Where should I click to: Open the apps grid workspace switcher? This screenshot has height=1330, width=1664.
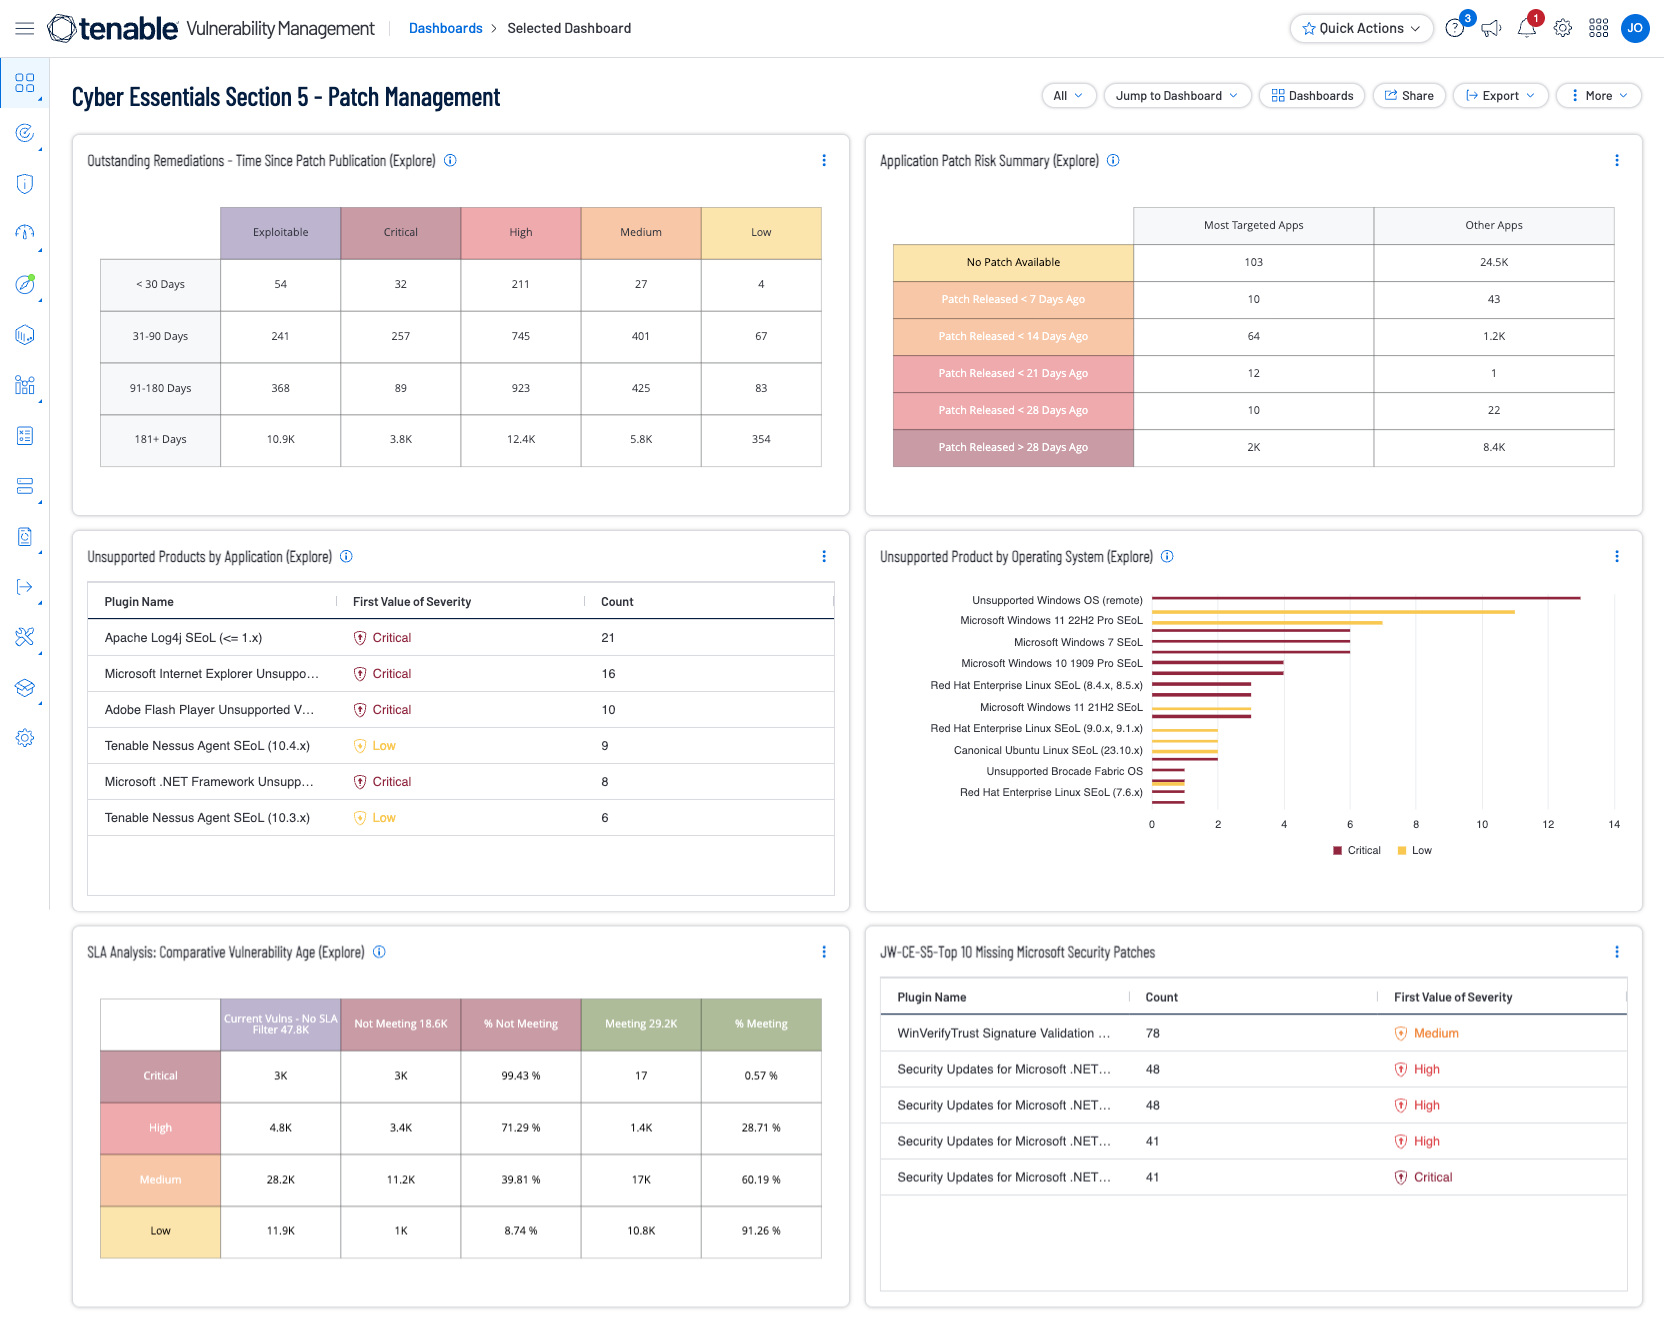click(x=1599, y=28)
